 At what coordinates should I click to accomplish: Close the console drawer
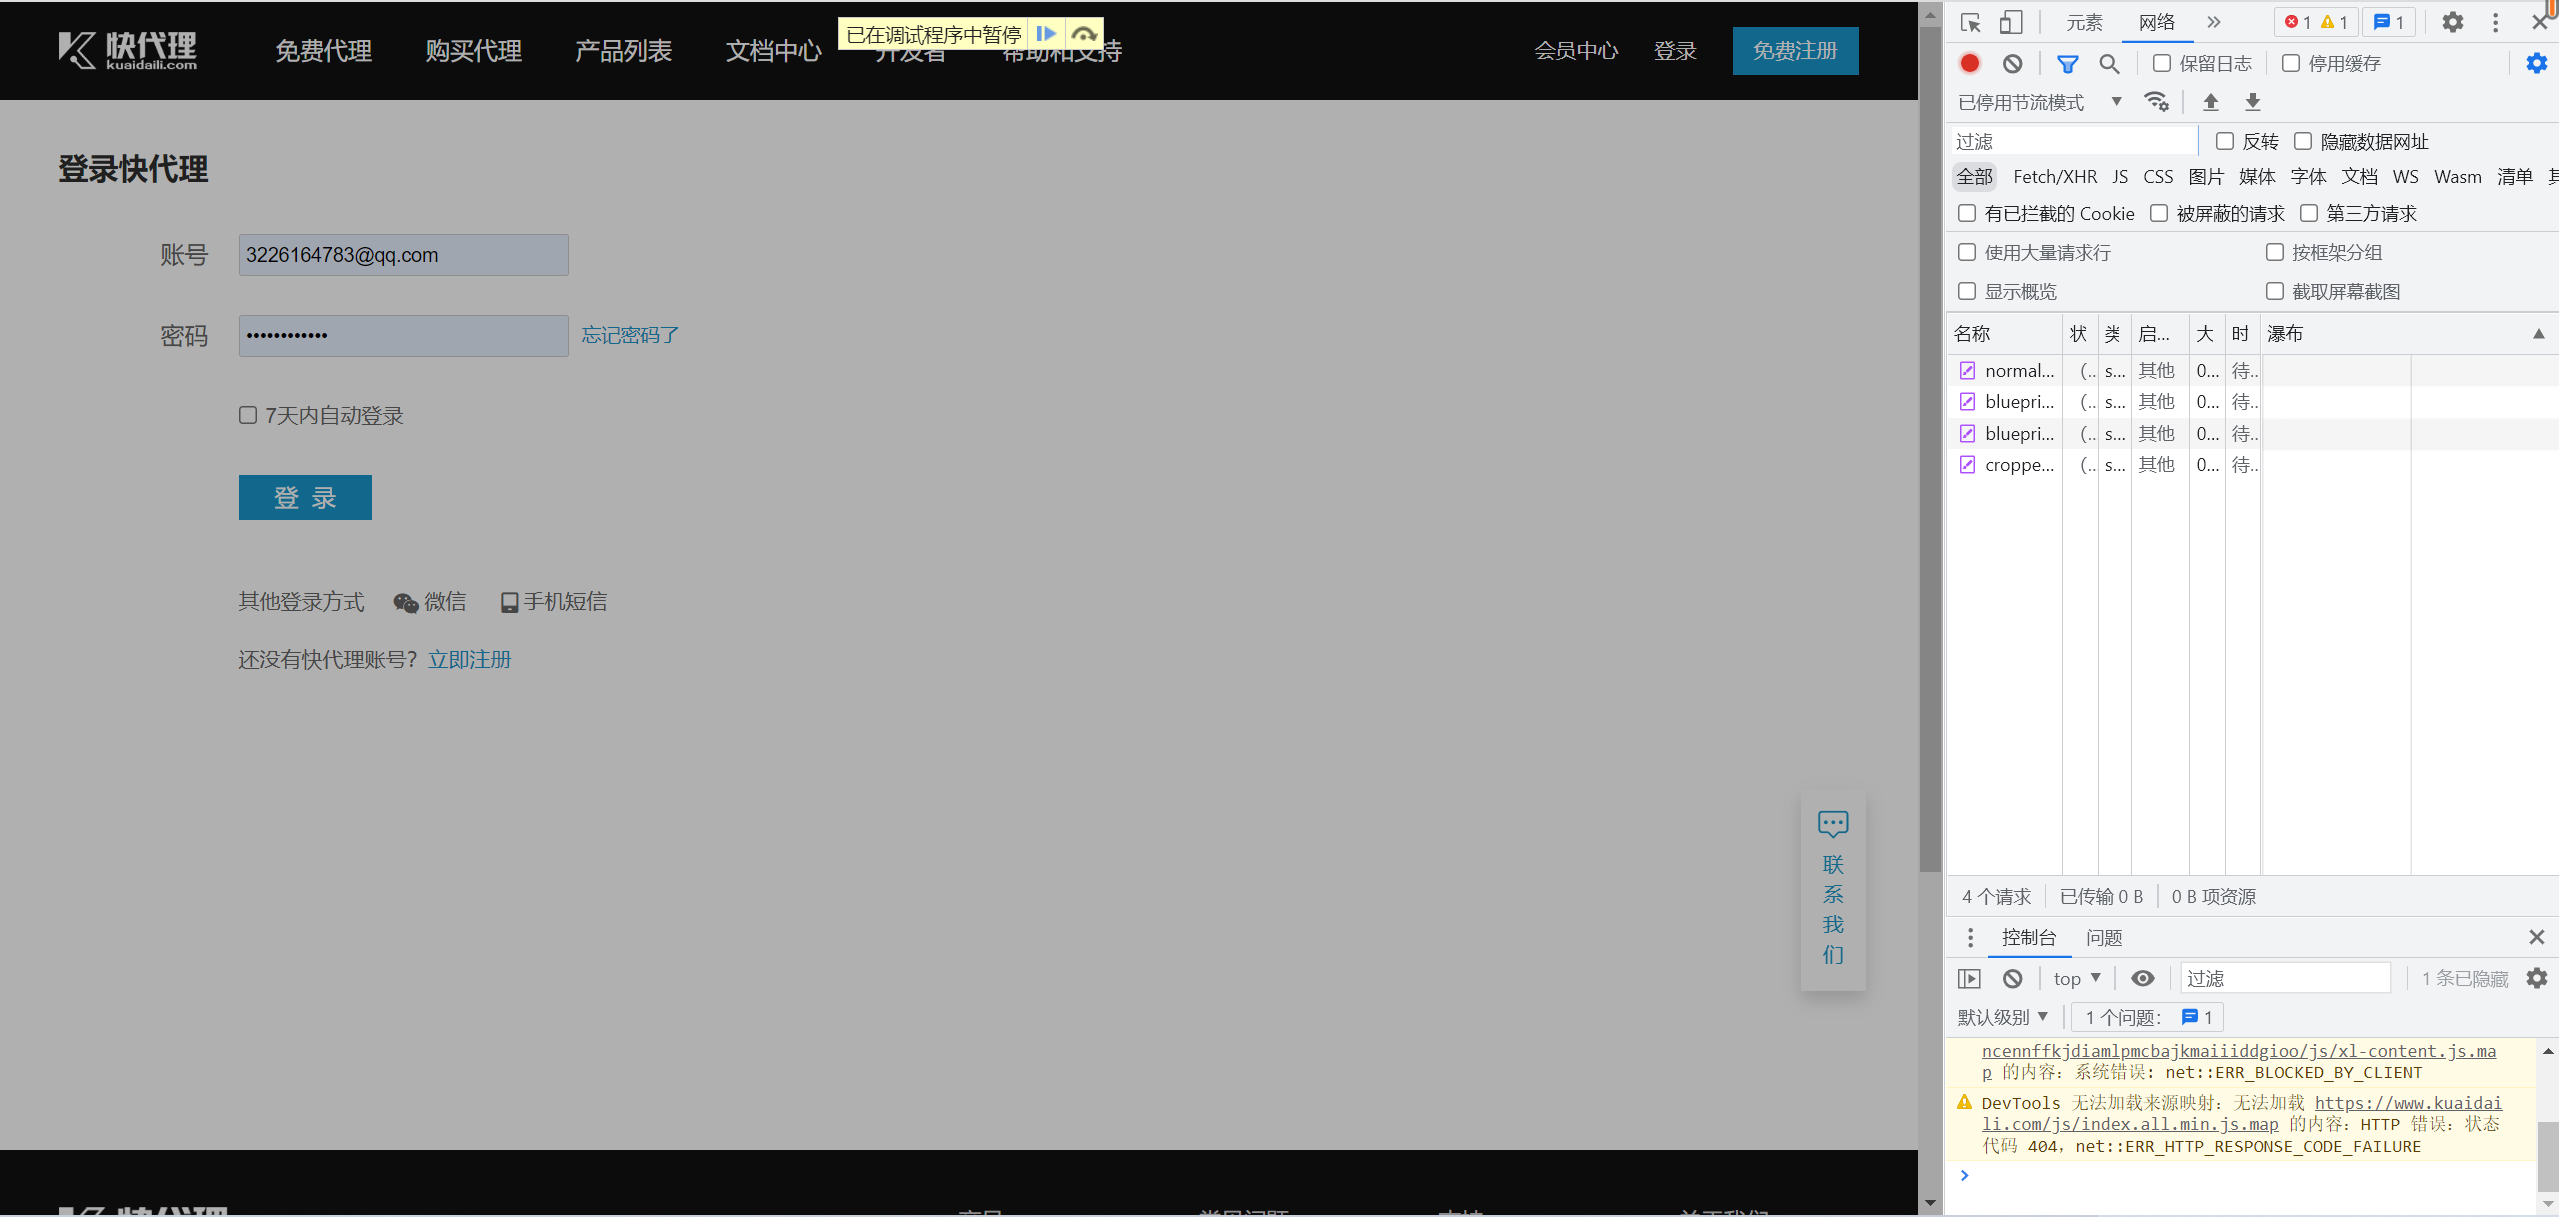pos(2537,937)
